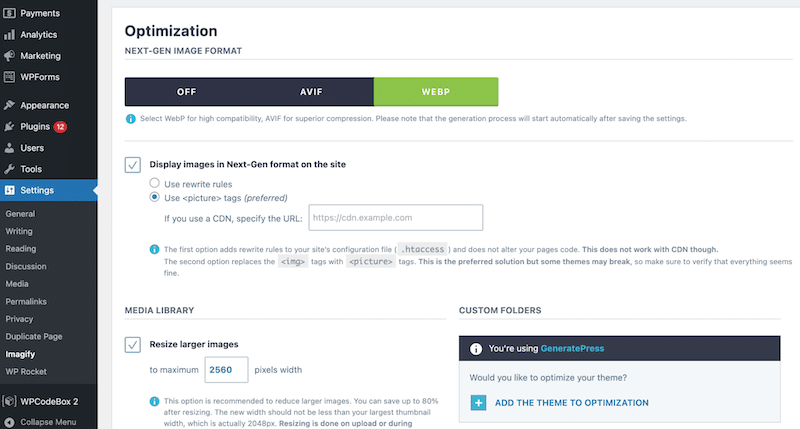Click the plus icon to add theme
The width and height of the screenshot is (800, 429).
pos(478,402)
